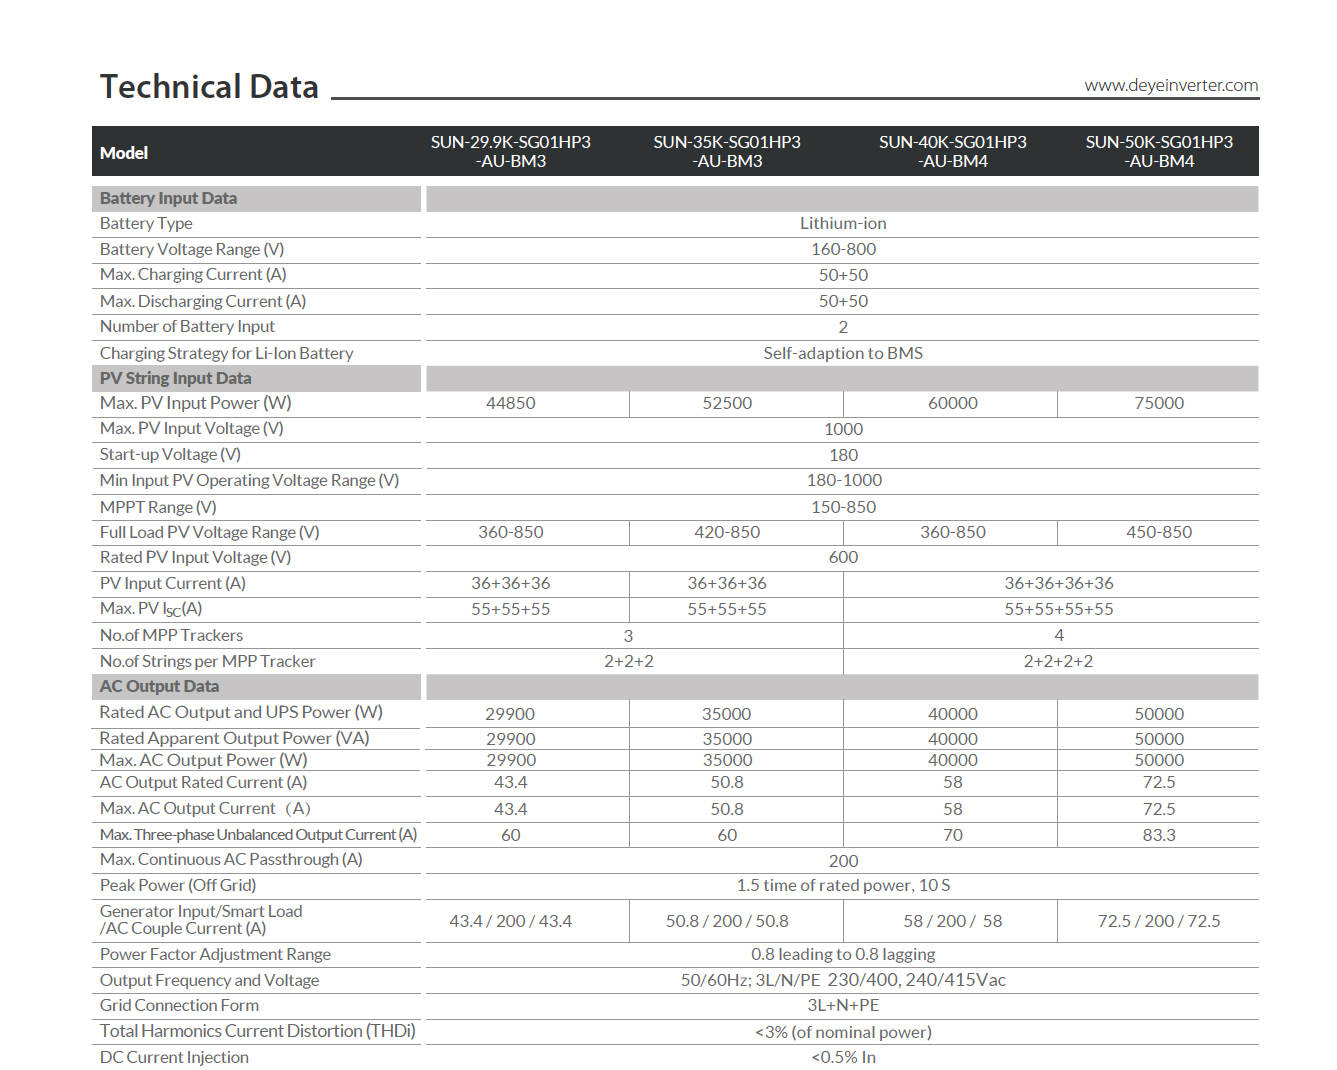1337x1070 pixels.
Task: Click the 'Power Factor Adjustment Range' label
Action: click(x=215, y=955)
